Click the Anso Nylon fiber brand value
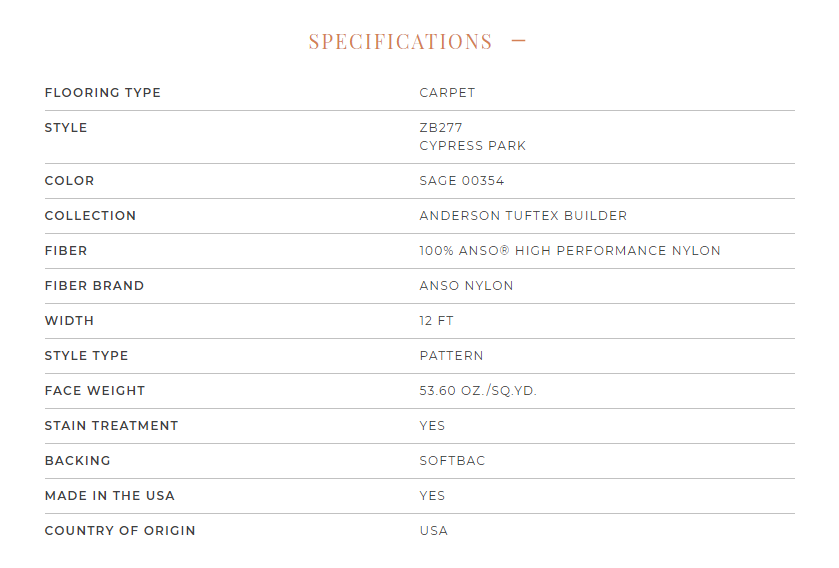This screenshot has width=839, height=568. click(466, 286)
